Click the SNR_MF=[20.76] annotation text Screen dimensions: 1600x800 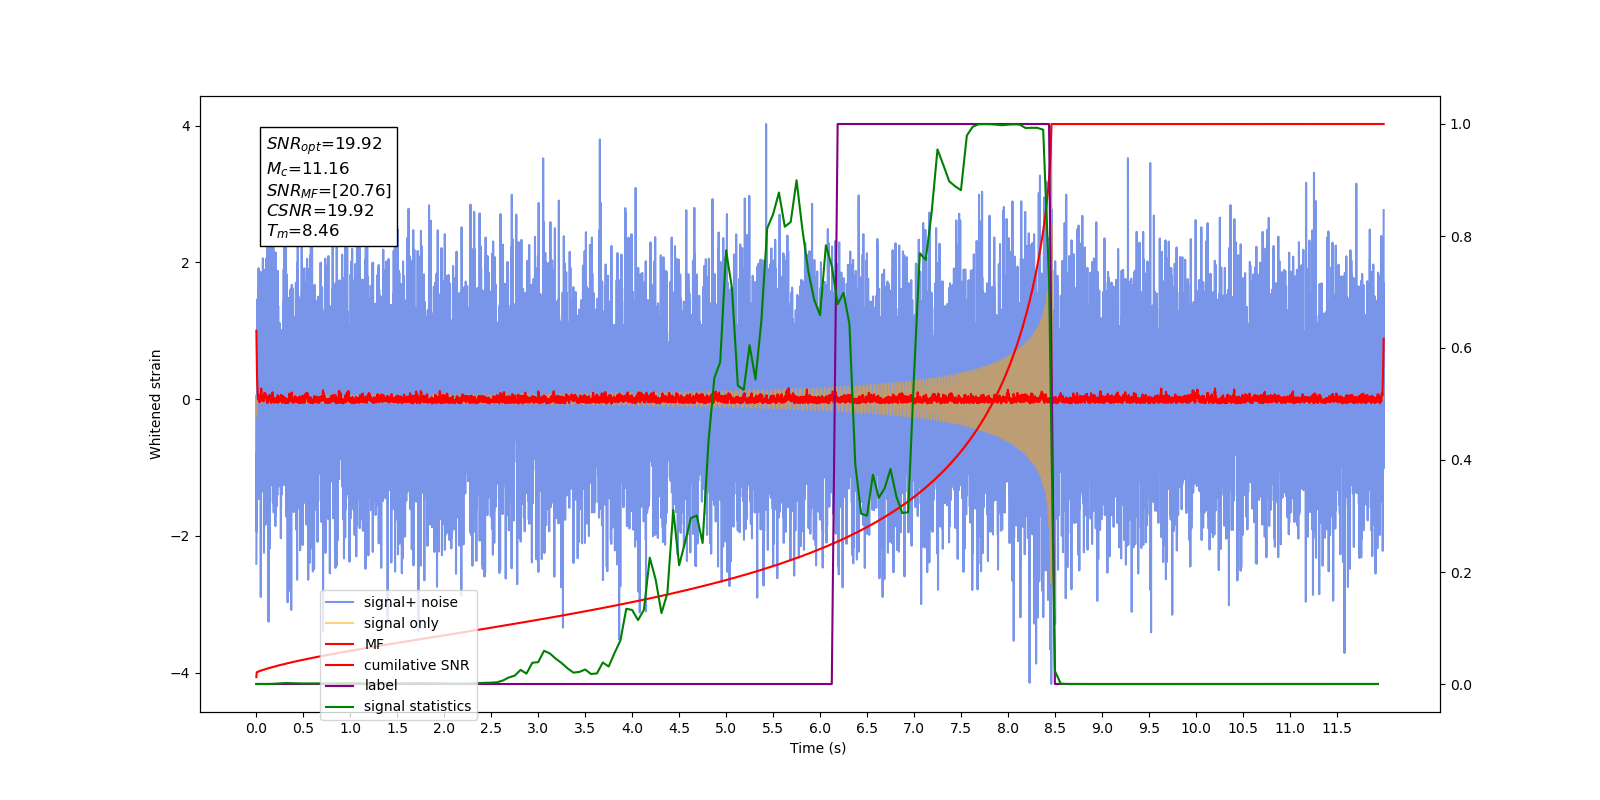tap(329, 190)
